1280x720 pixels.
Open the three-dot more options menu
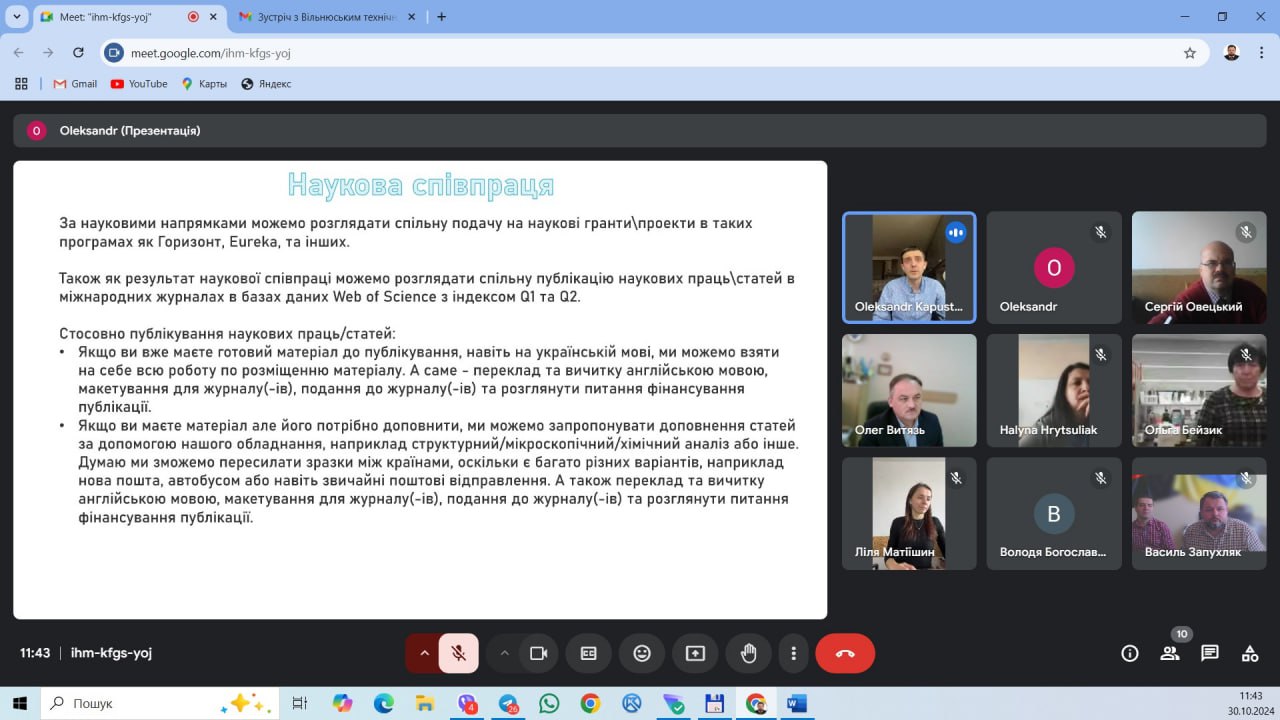794,653
